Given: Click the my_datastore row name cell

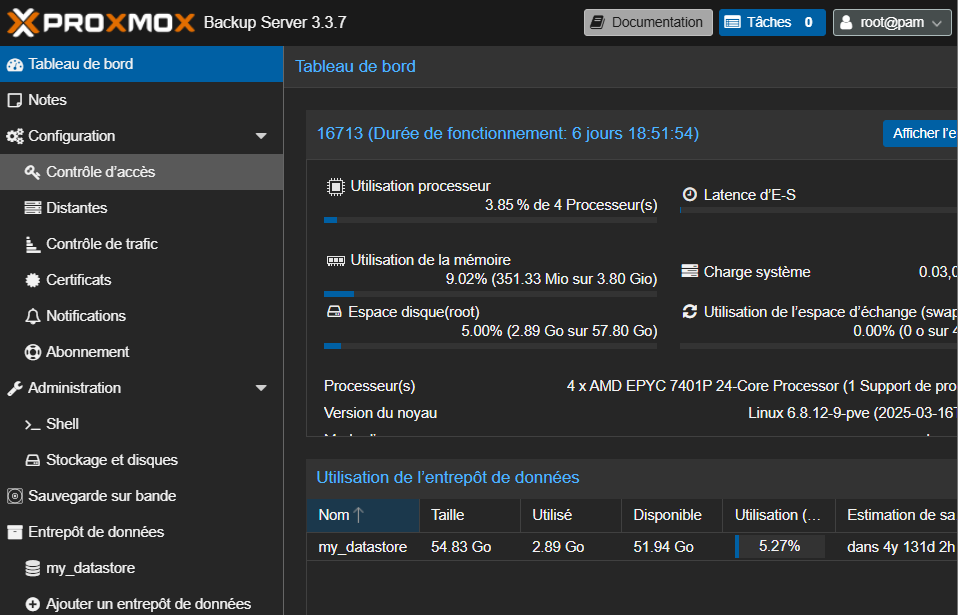Looking at the screenshot, I should 363,547.
